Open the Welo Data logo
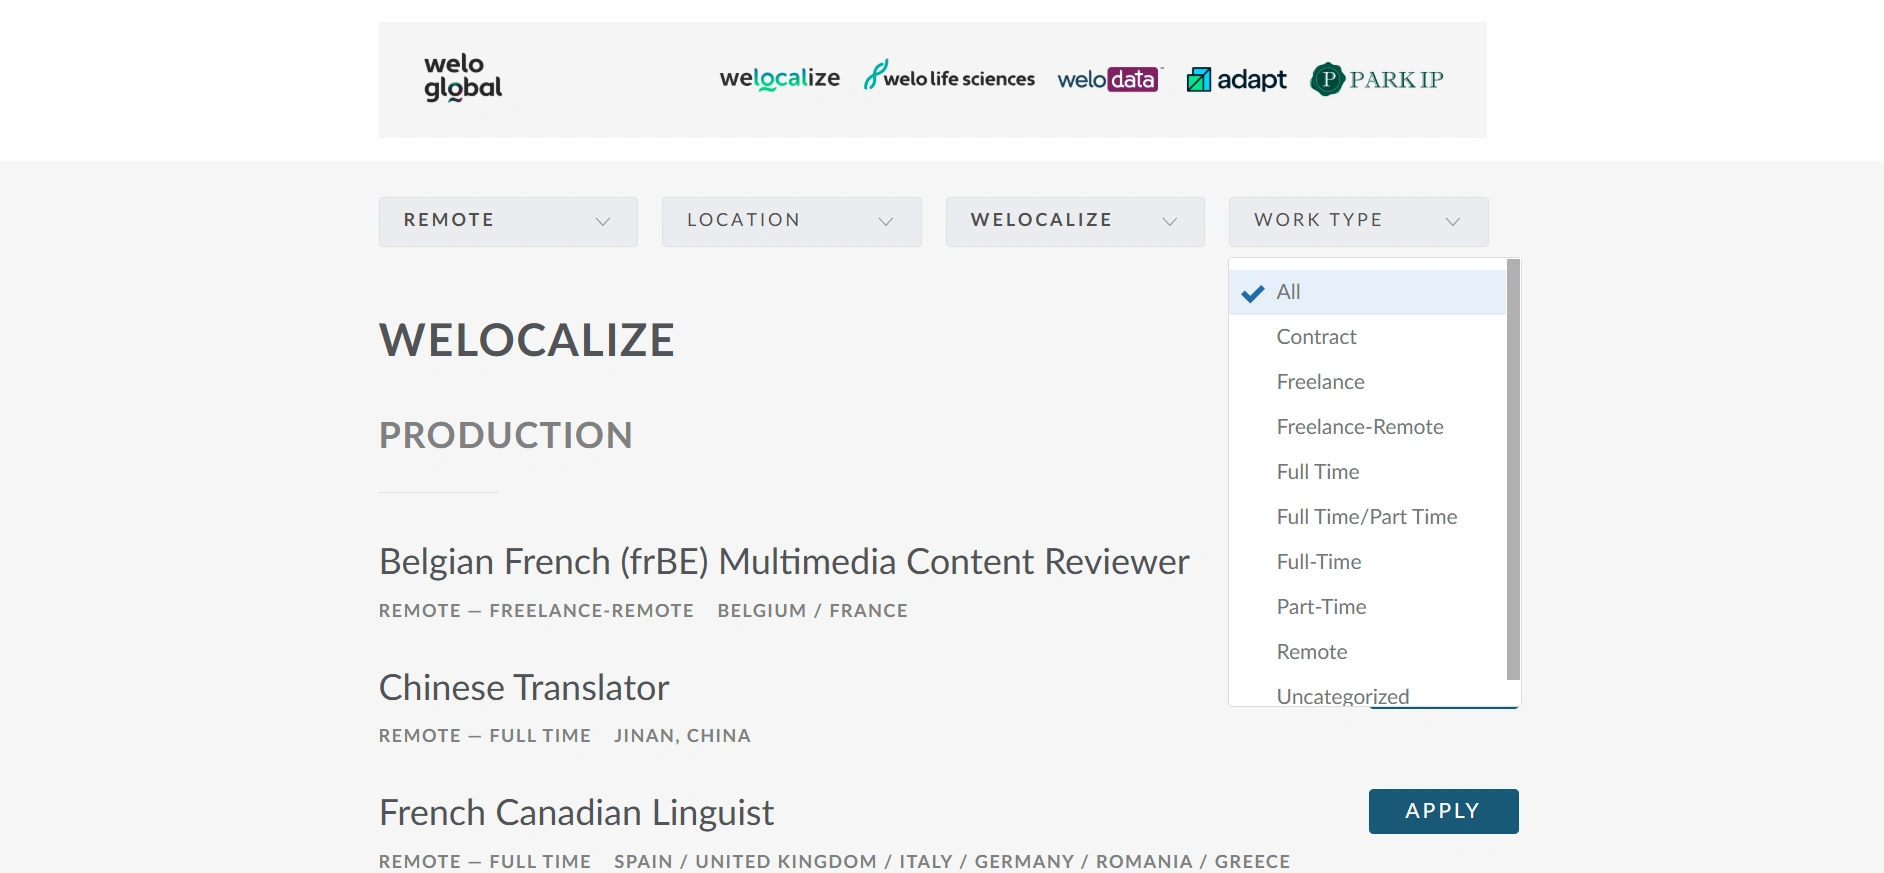Image resolution: width=1884 pixels, height=873 pixels. (x=1110, y=79)
